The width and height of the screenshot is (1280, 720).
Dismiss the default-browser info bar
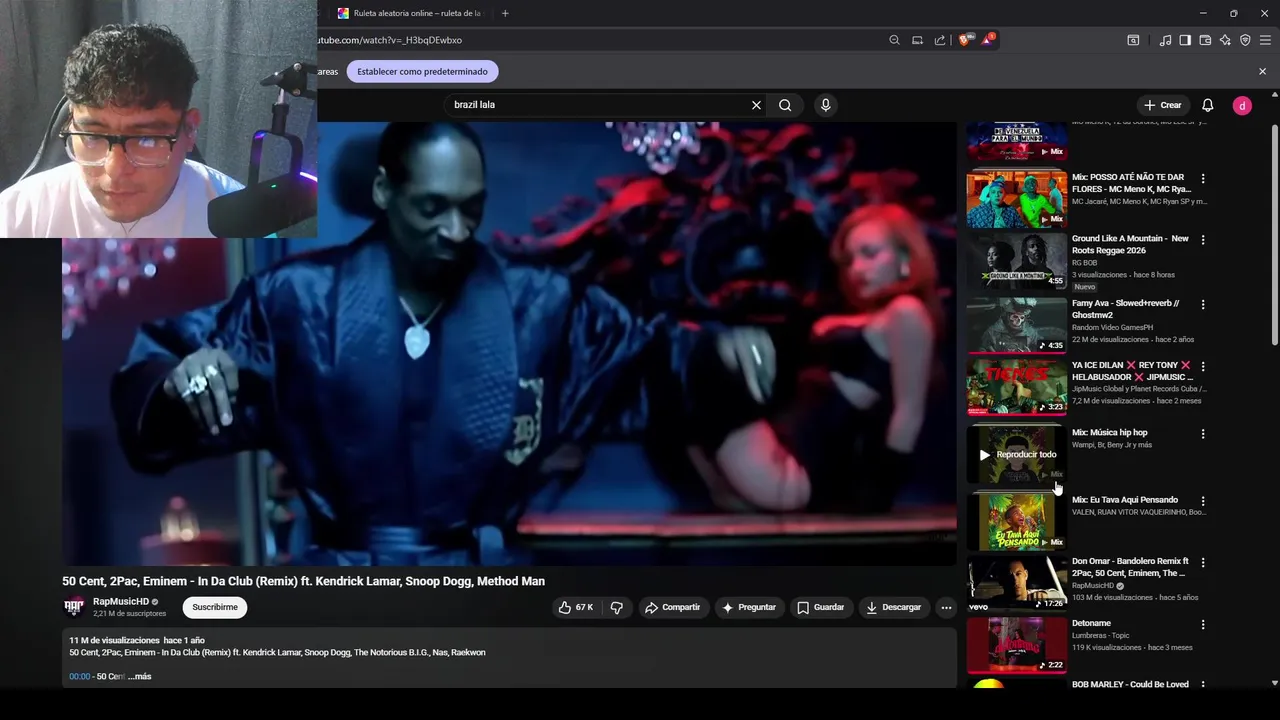(1262, 71)
